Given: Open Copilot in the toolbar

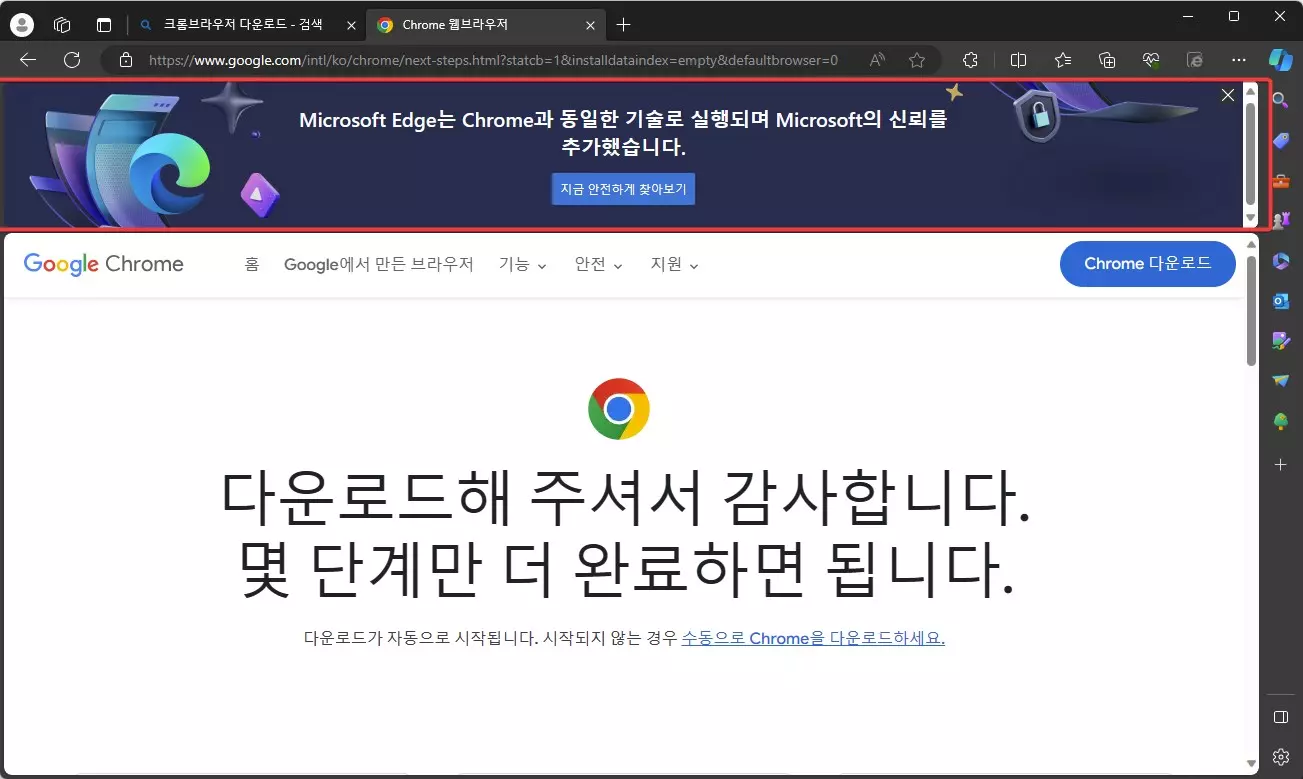Looking at the screenshot, I should click(1281, 59).
